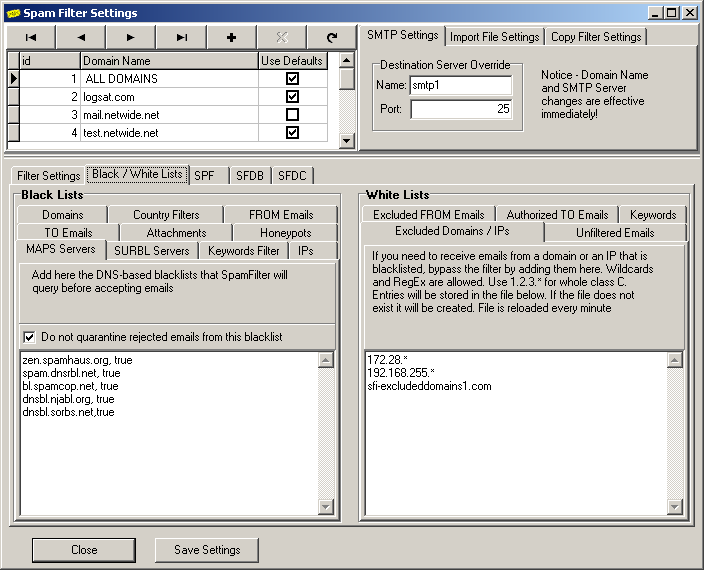Click the previous record arrow button

coord(82,37)
